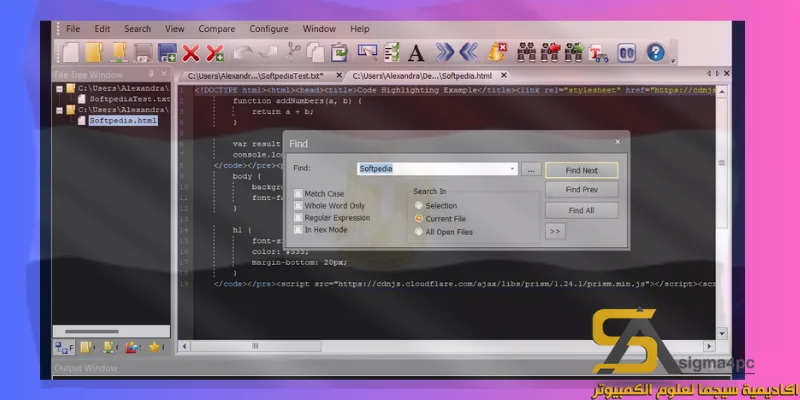800x400 pixels.
Task: Click the plain binoculars Find icon
Action: pyautogui.click(x=526, y=53)
